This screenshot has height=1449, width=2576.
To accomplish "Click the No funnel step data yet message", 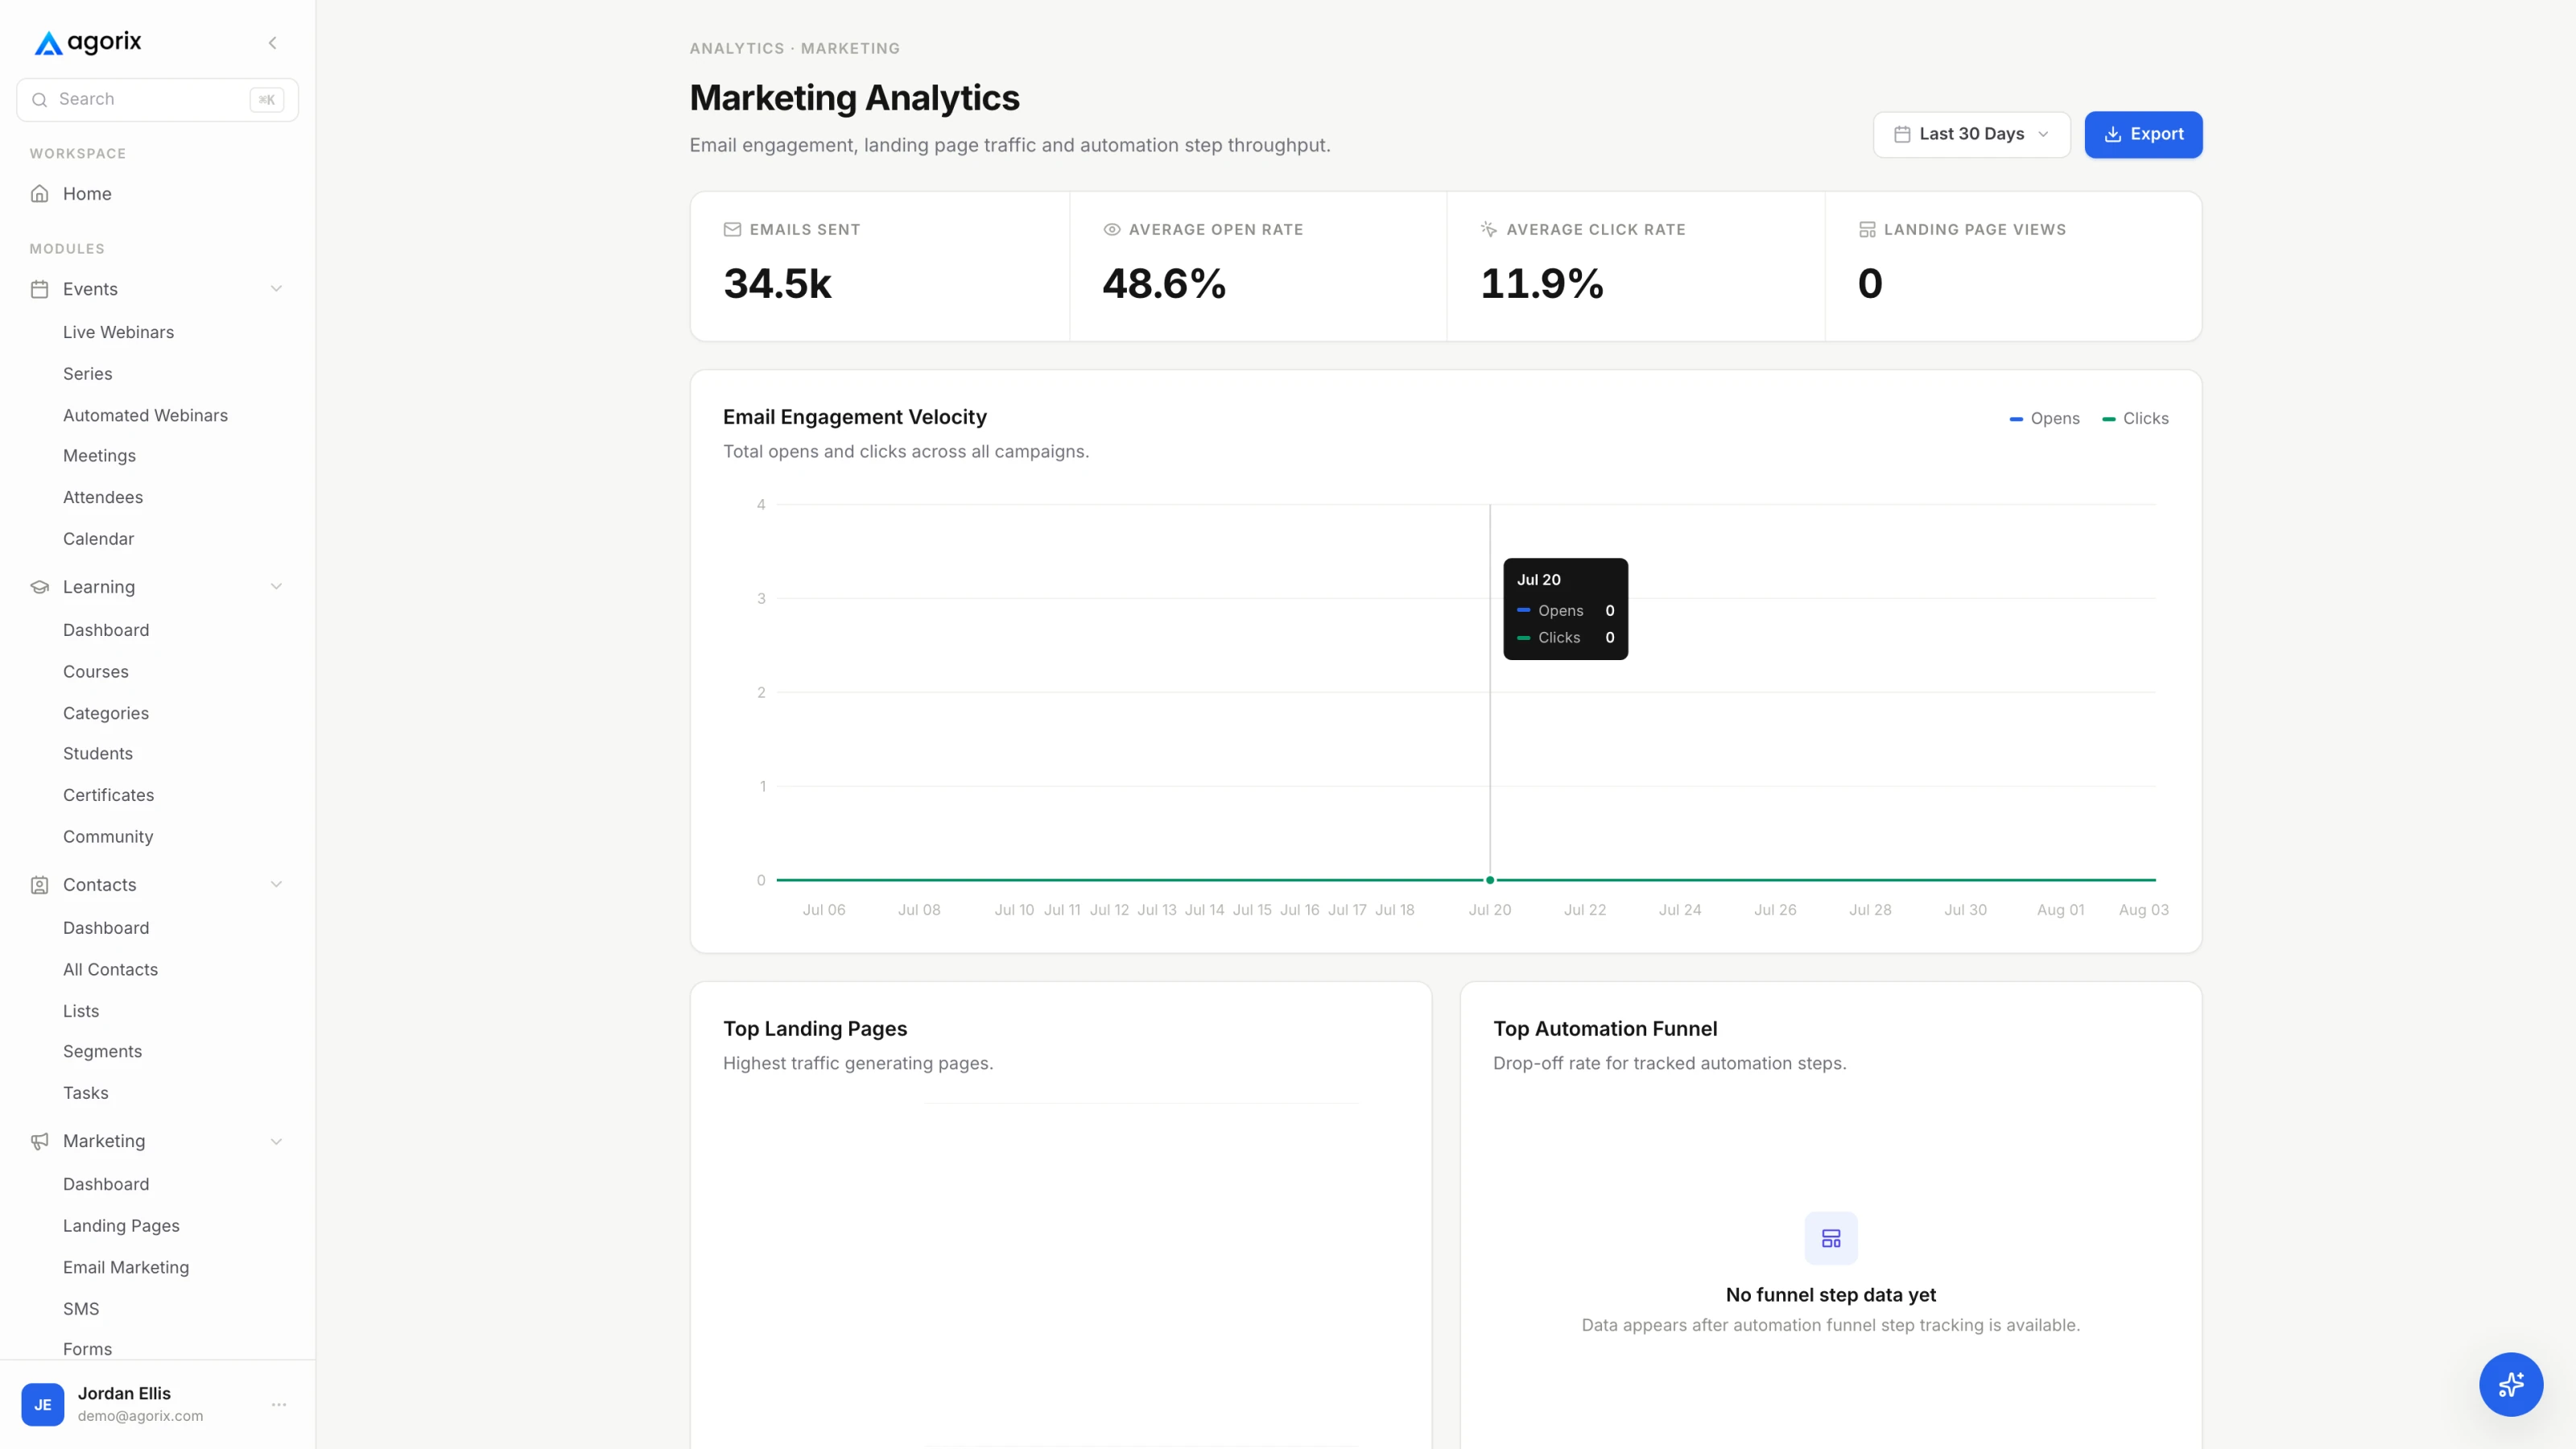I will [1830, 1295].
